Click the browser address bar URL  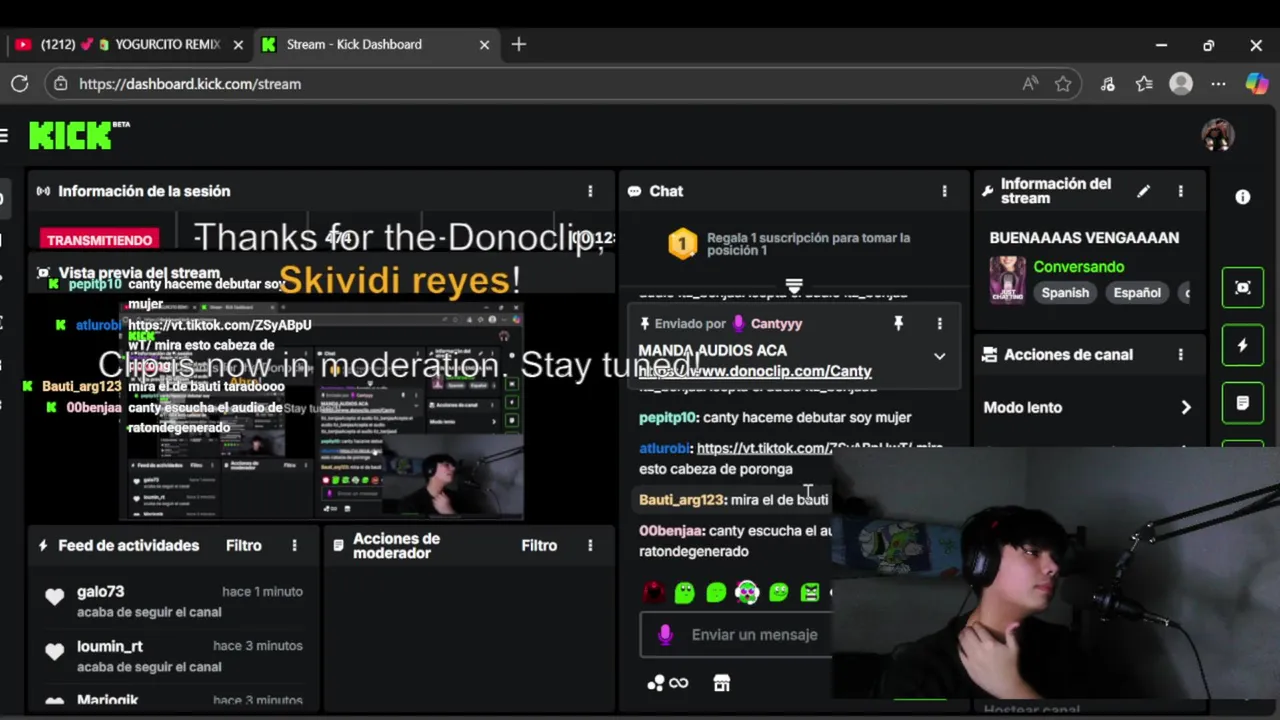coord(190,84)
